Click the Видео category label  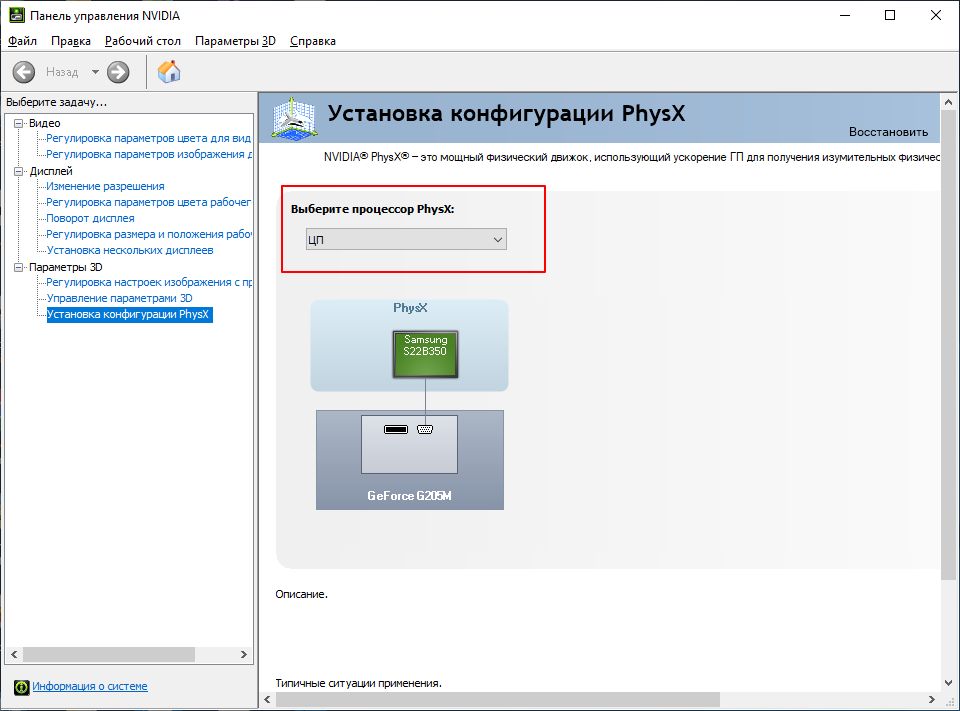point(45,123)
